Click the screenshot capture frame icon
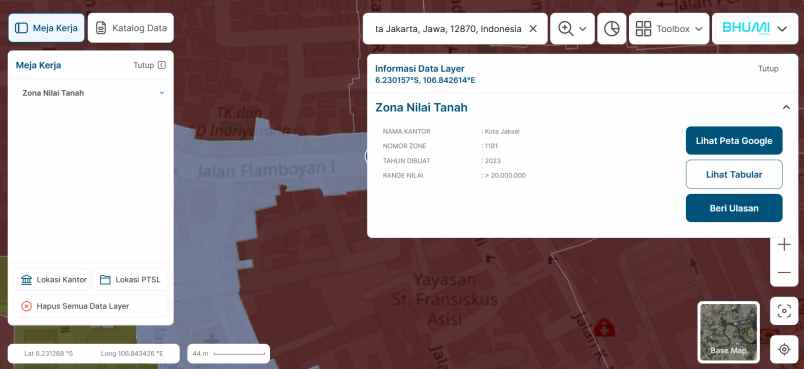The height and width of the screenshot is (369, 804). click(784, 311)
